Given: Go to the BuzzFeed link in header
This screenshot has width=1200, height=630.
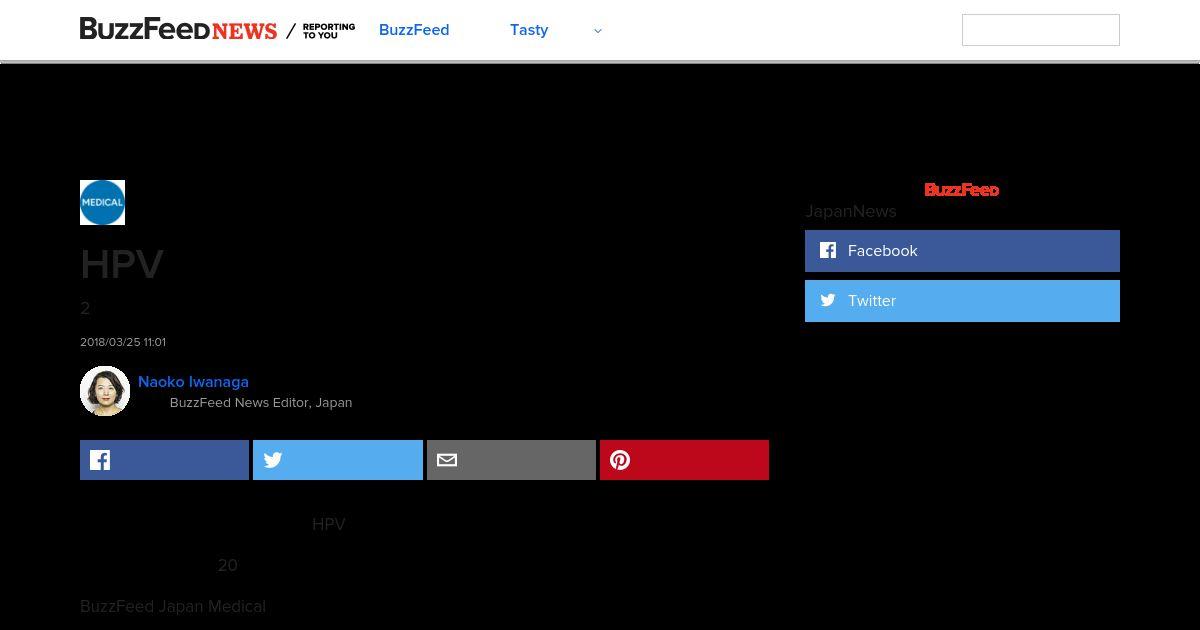Looking at the screenshot, I should tap(414, 30).
